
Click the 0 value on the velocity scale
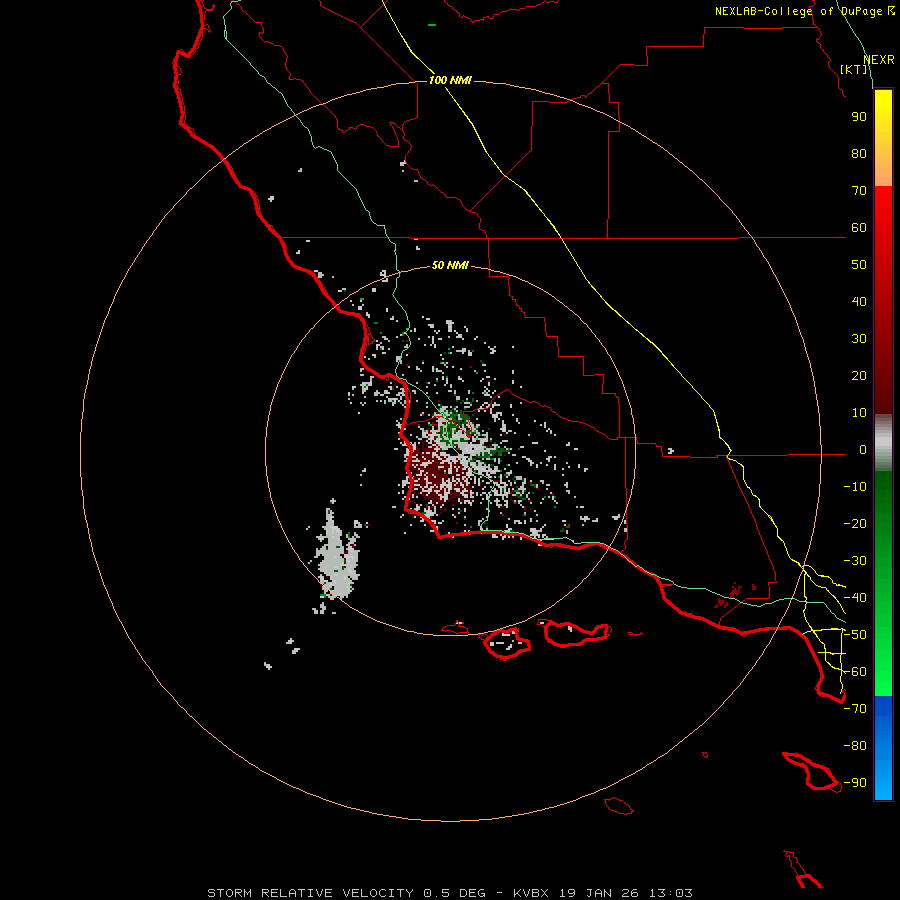(x=863, y=450)
